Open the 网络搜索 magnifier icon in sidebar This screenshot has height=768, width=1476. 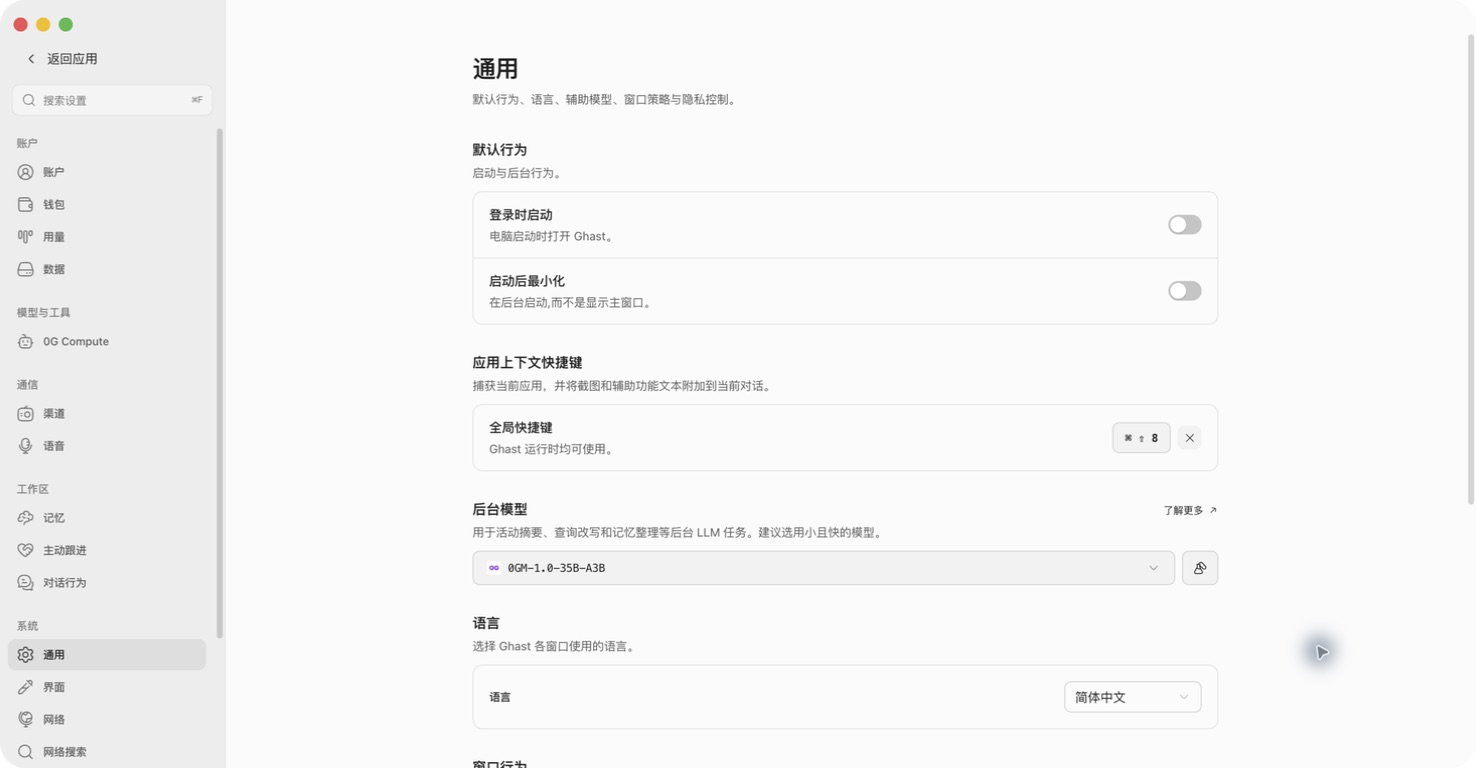click(26, 751)
